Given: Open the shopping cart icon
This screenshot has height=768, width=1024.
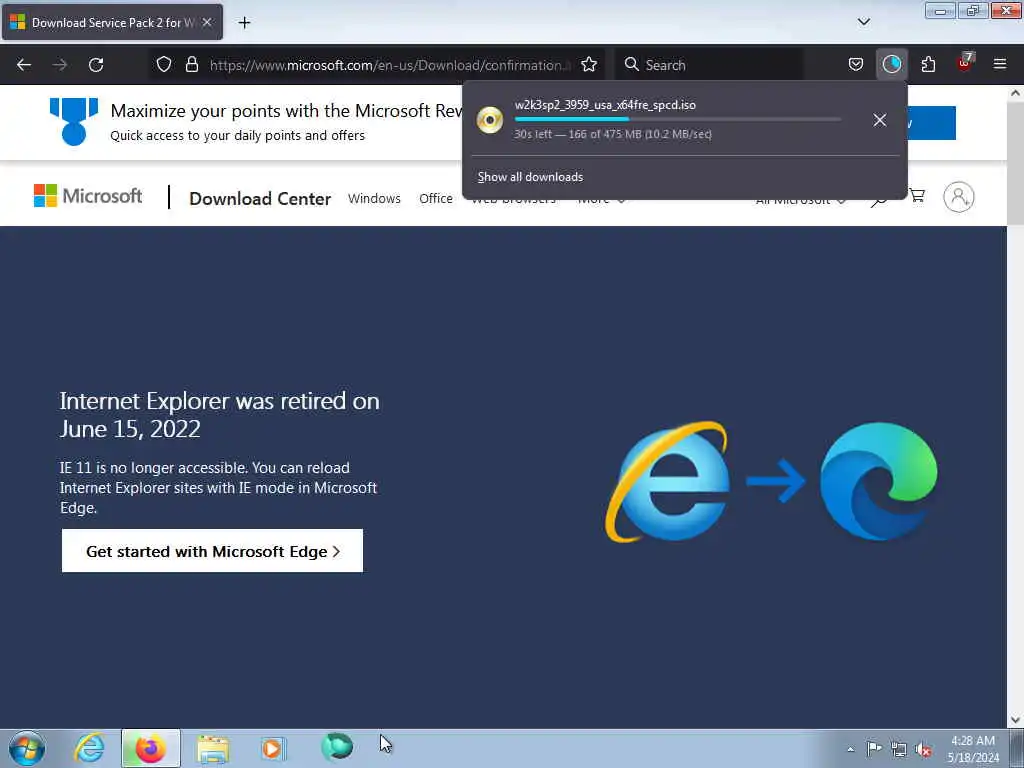Looking at the screenshot, I should point(917,196).
